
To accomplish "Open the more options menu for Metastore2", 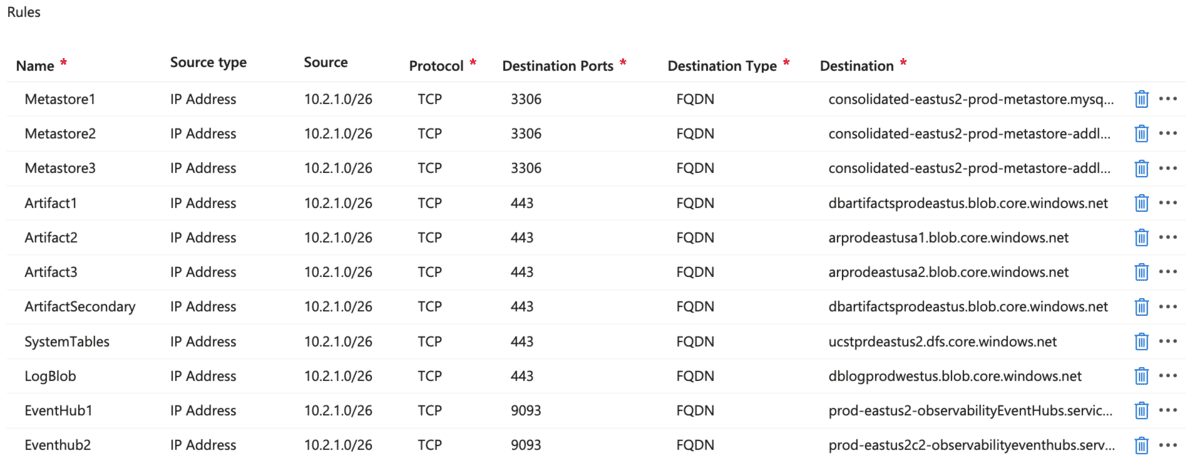I will click(x=1168, y=134).
